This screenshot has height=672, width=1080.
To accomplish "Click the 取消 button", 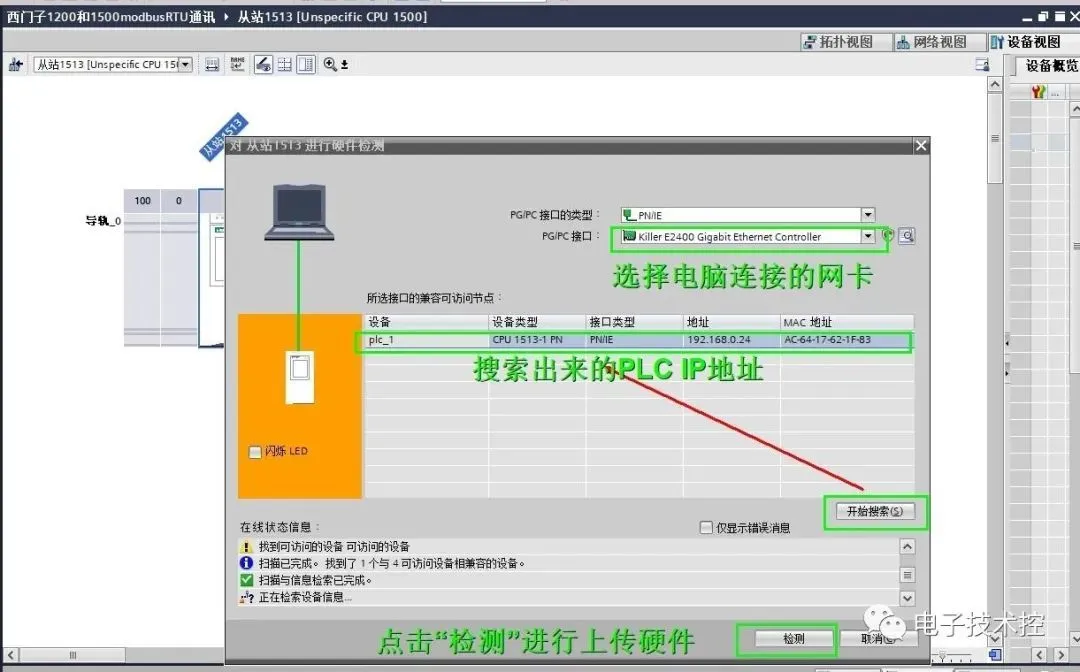I will pos(878,639).
